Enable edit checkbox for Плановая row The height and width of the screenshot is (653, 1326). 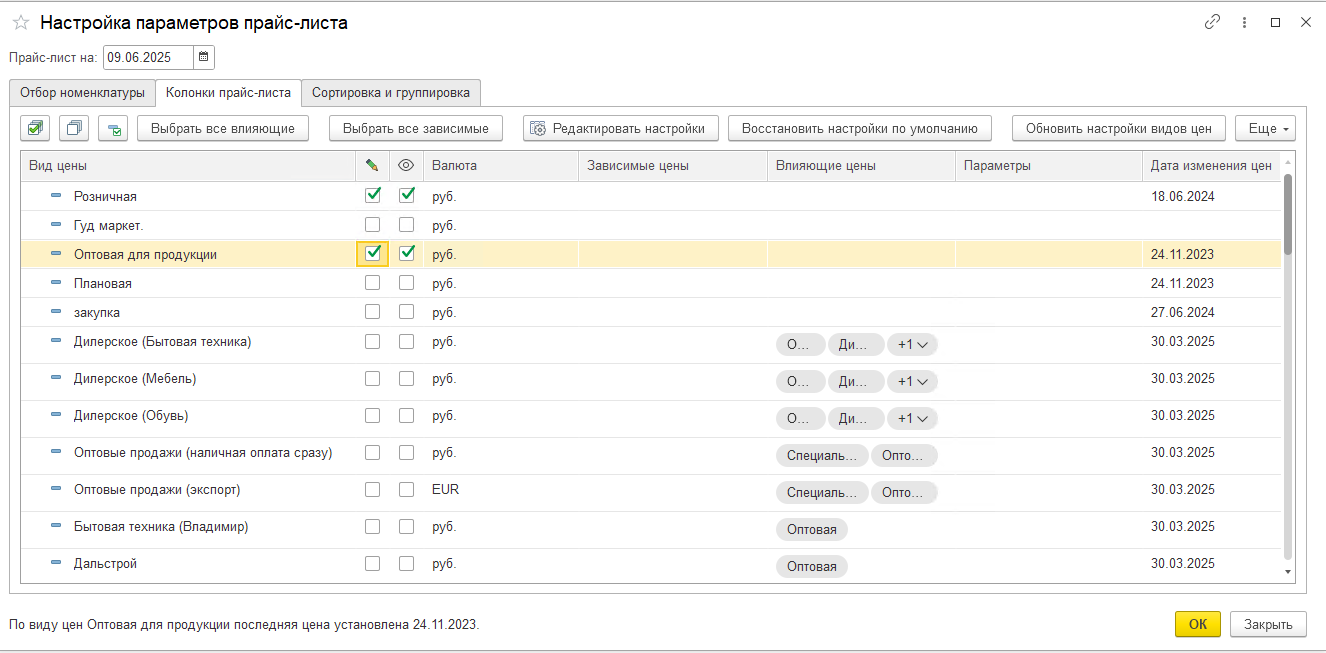coord(372,283)
